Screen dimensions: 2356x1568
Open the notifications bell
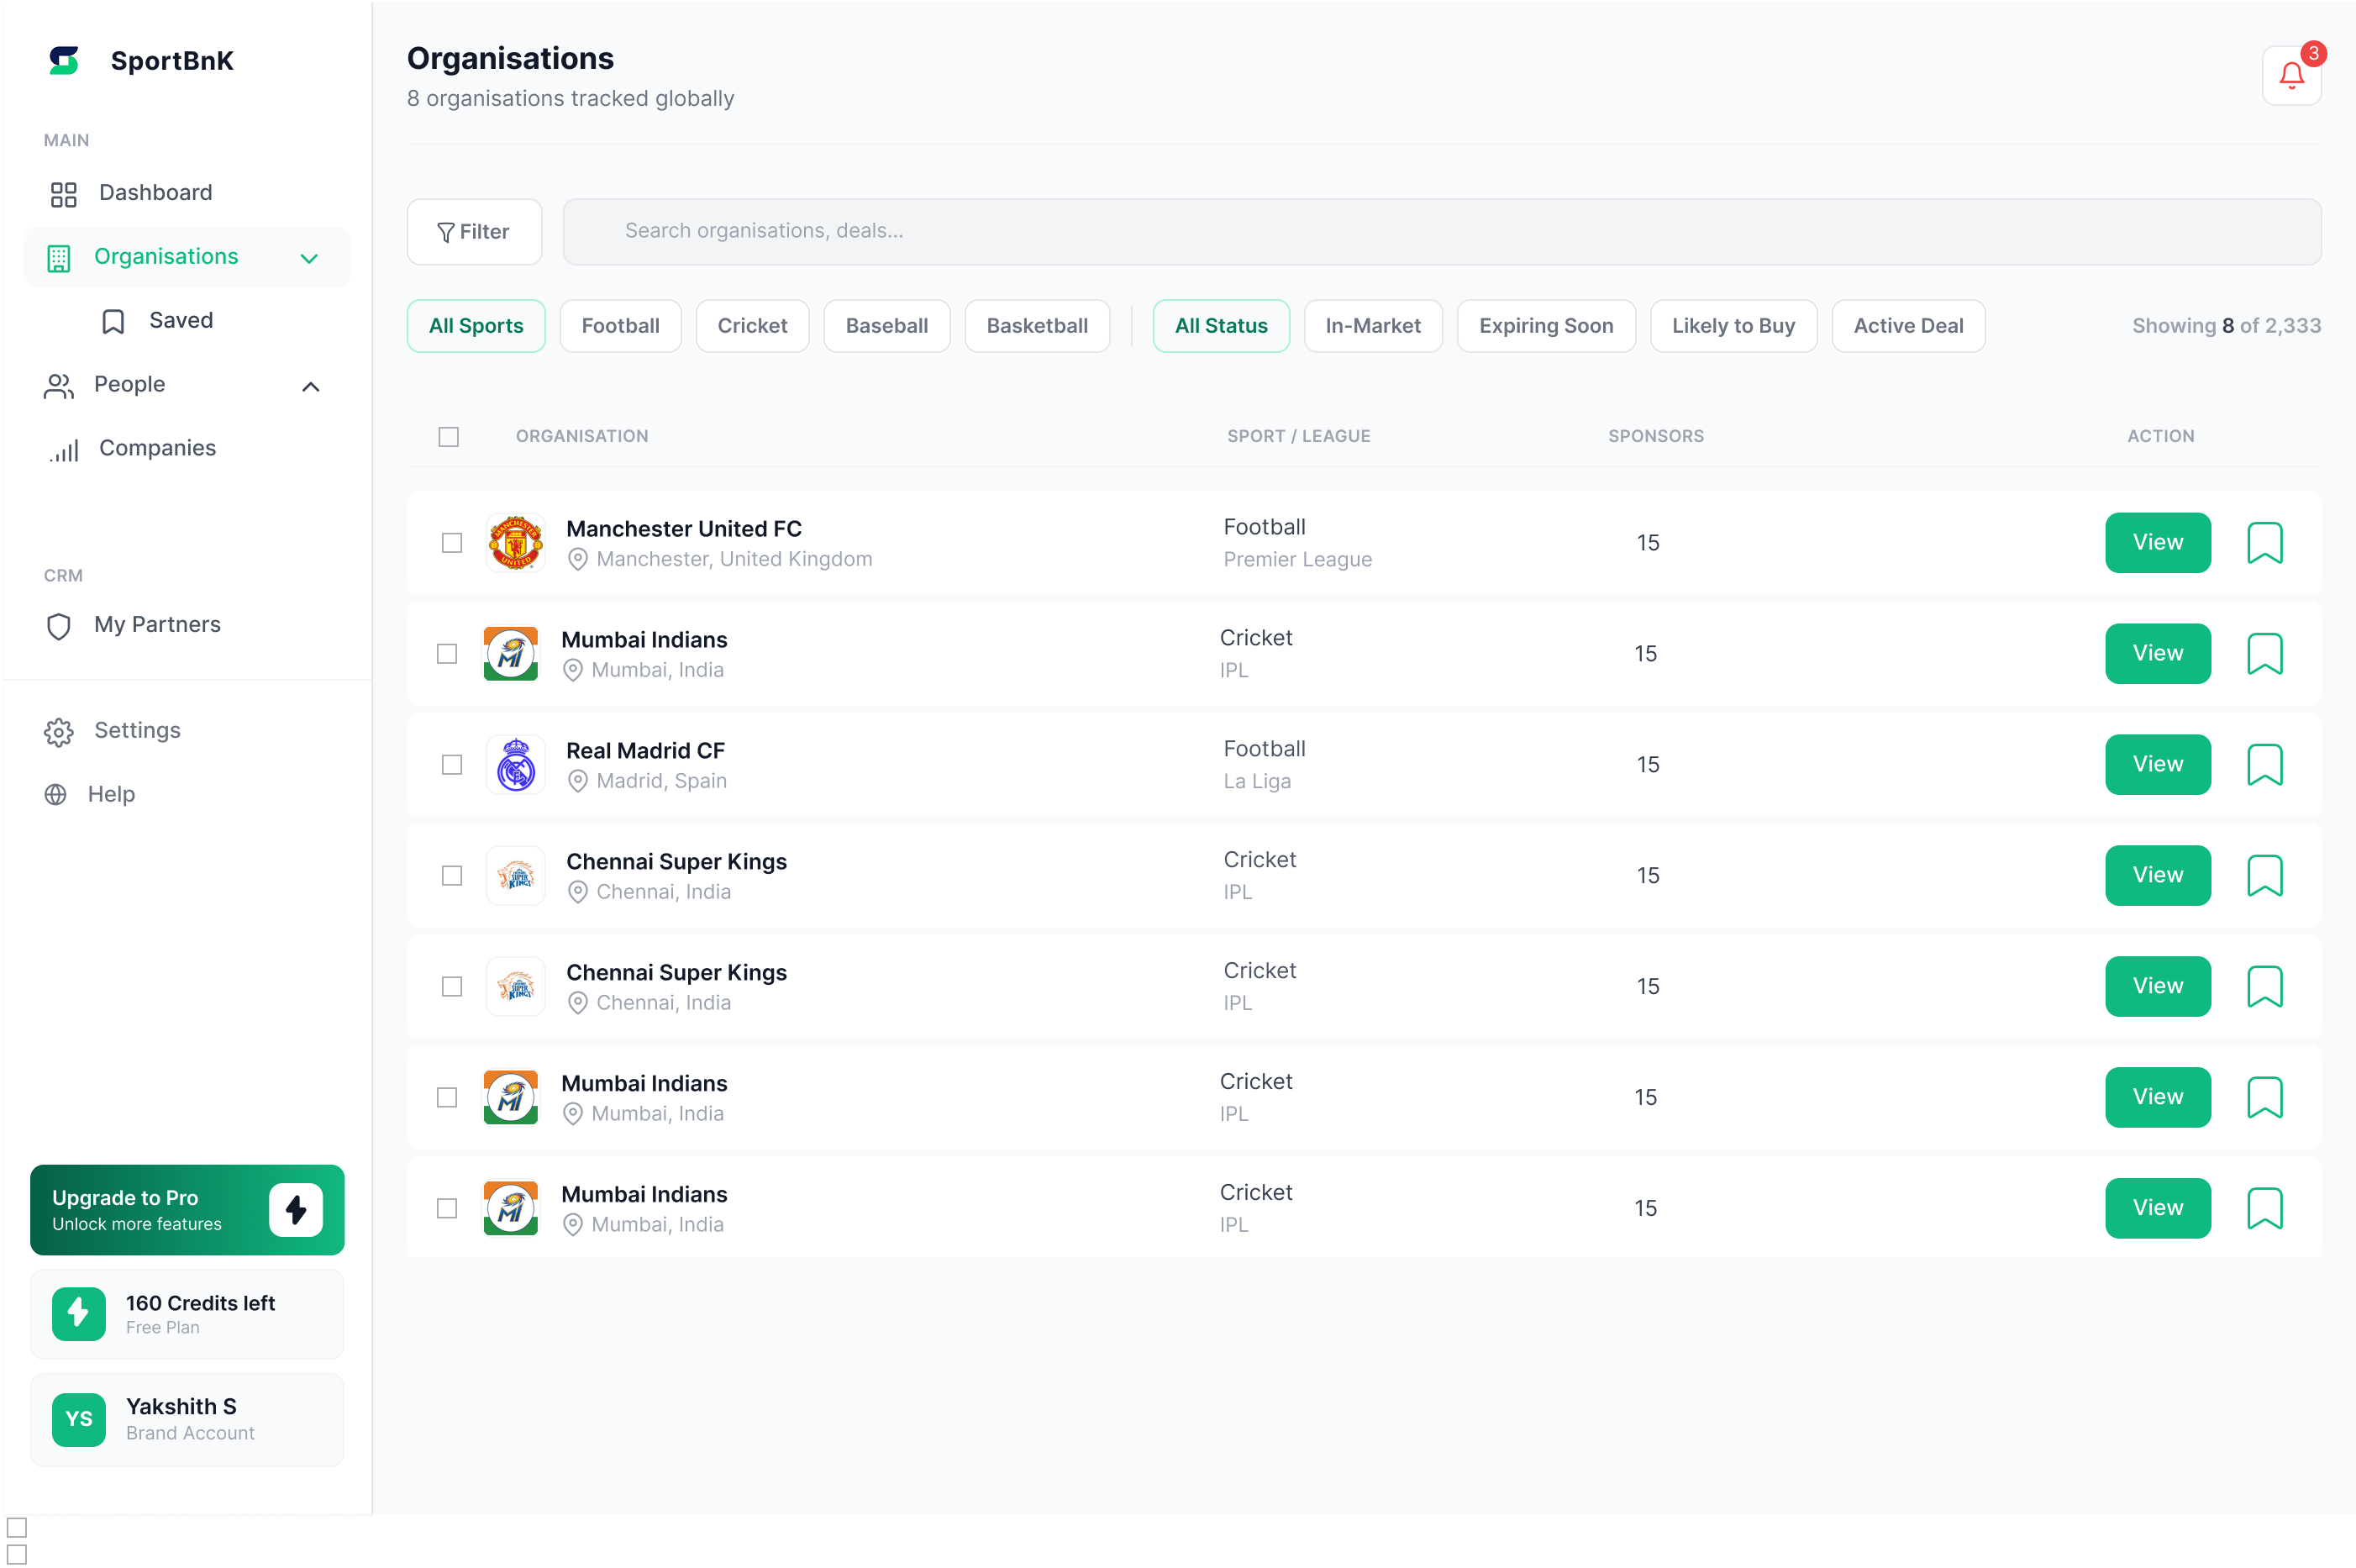pos(2291,75)
